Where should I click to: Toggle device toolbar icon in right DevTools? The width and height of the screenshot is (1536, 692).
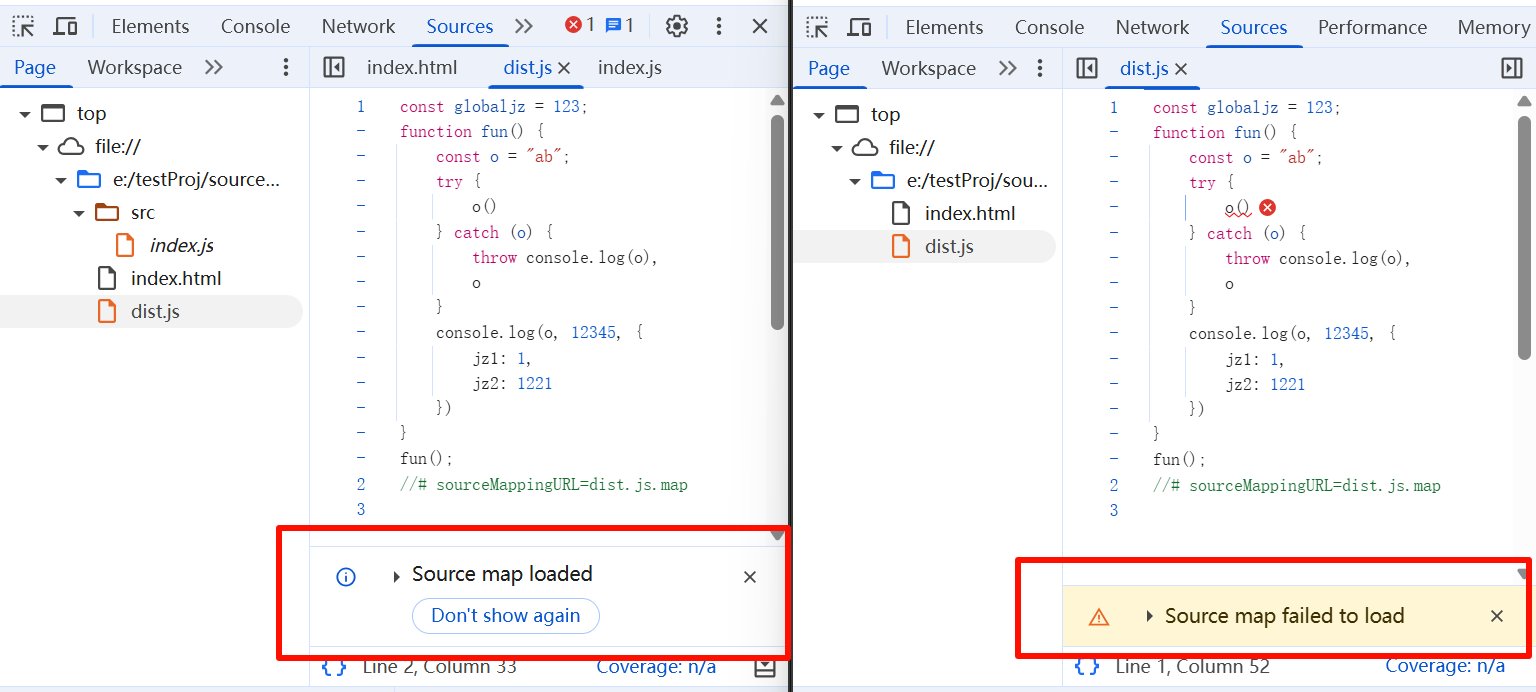860,27
